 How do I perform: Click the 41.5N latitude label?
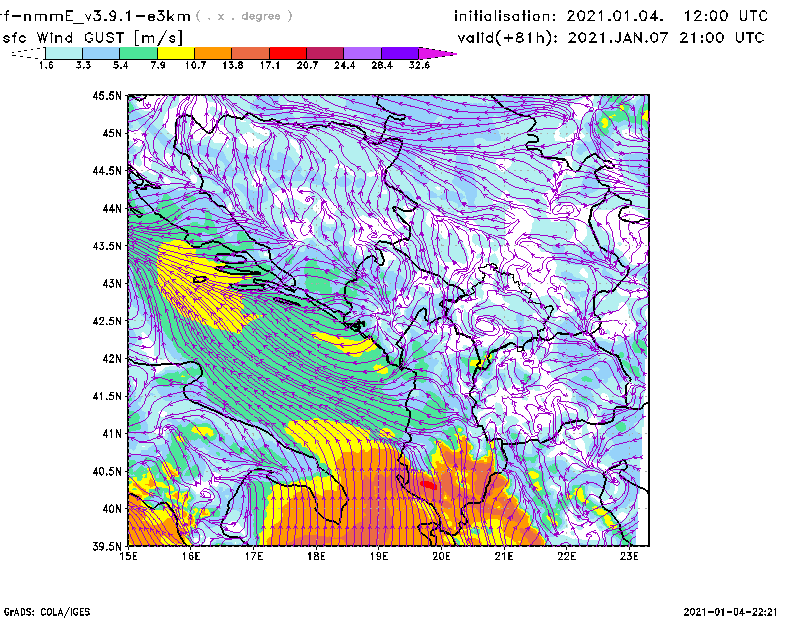click(x=107, y=396)
